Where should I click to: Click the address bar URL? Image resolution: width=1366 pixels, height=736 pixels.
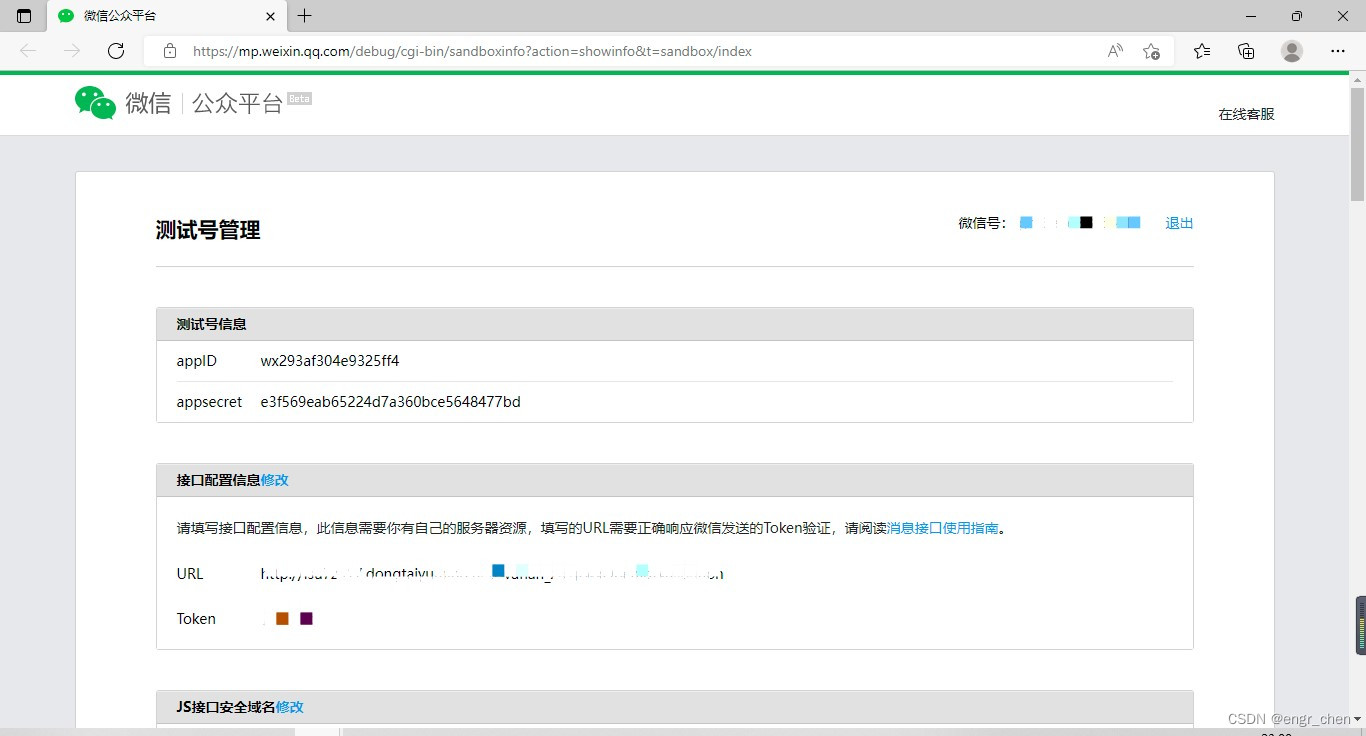pyautogui.click(x=472, y=51)
